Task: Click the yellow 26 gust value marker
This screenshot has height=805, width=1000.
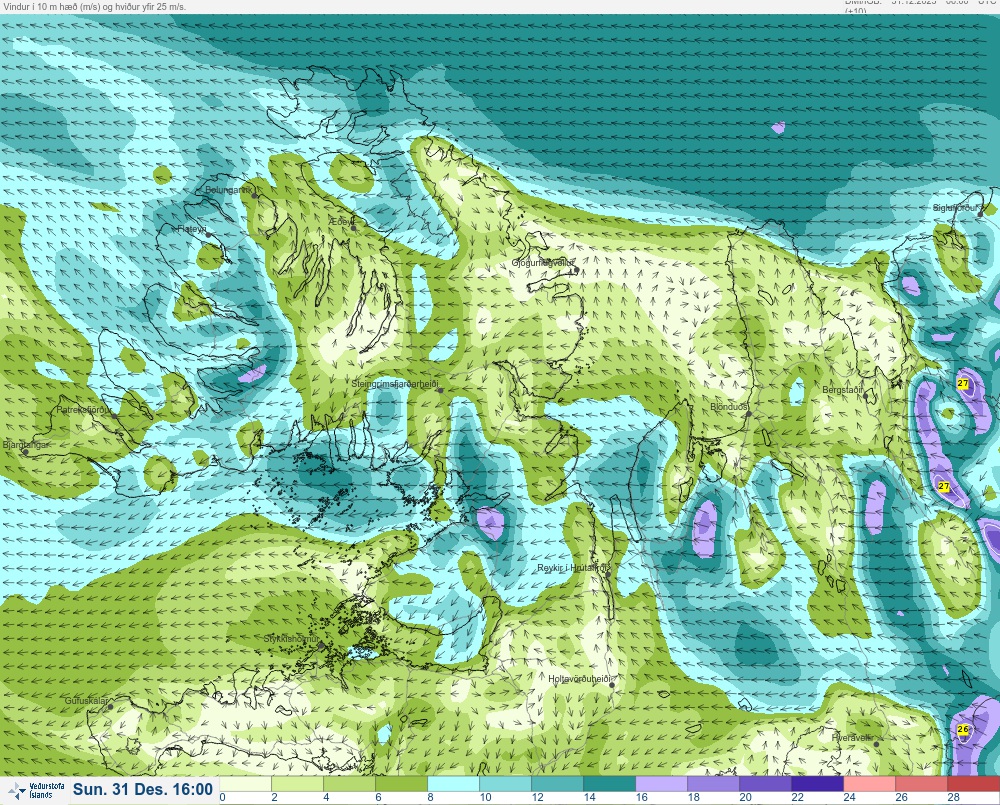Action: click(963, 729)
